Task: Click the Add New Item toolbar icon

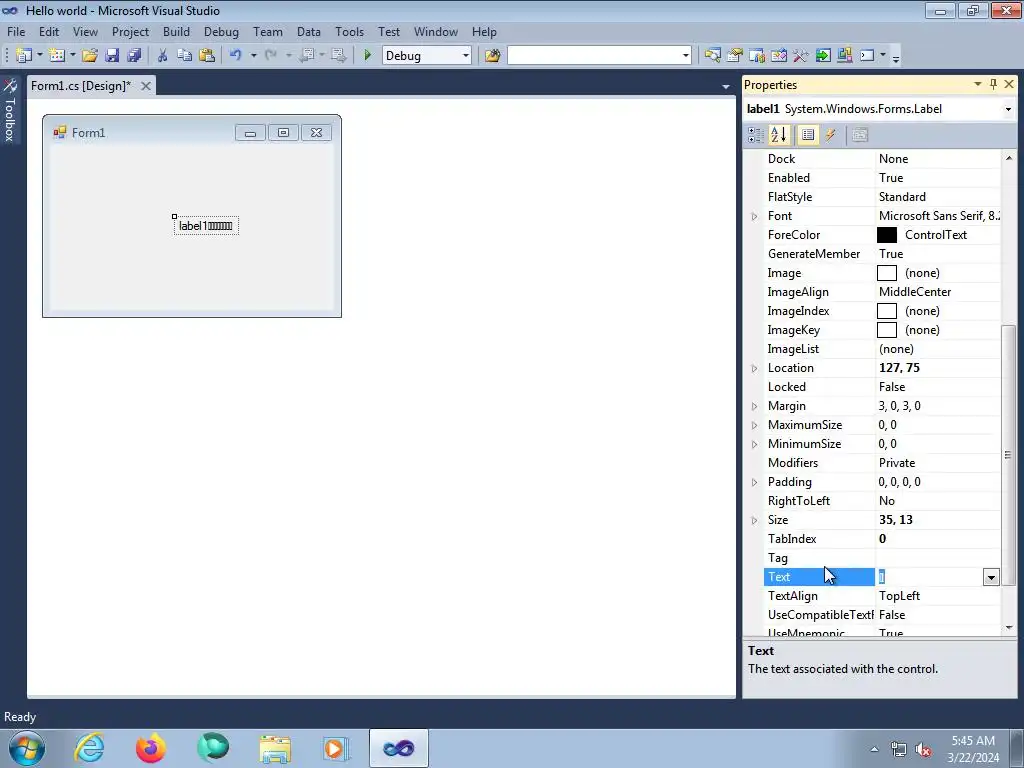Action: [57, 56]
